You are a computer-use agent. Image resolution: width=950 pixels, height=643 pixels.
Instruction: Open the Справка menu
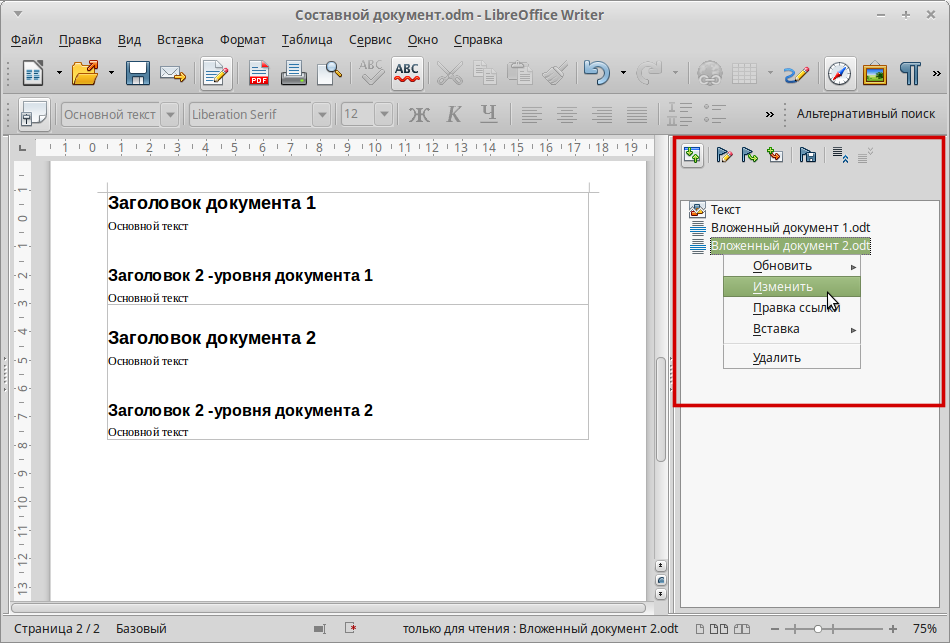click(x=478, y=40)
